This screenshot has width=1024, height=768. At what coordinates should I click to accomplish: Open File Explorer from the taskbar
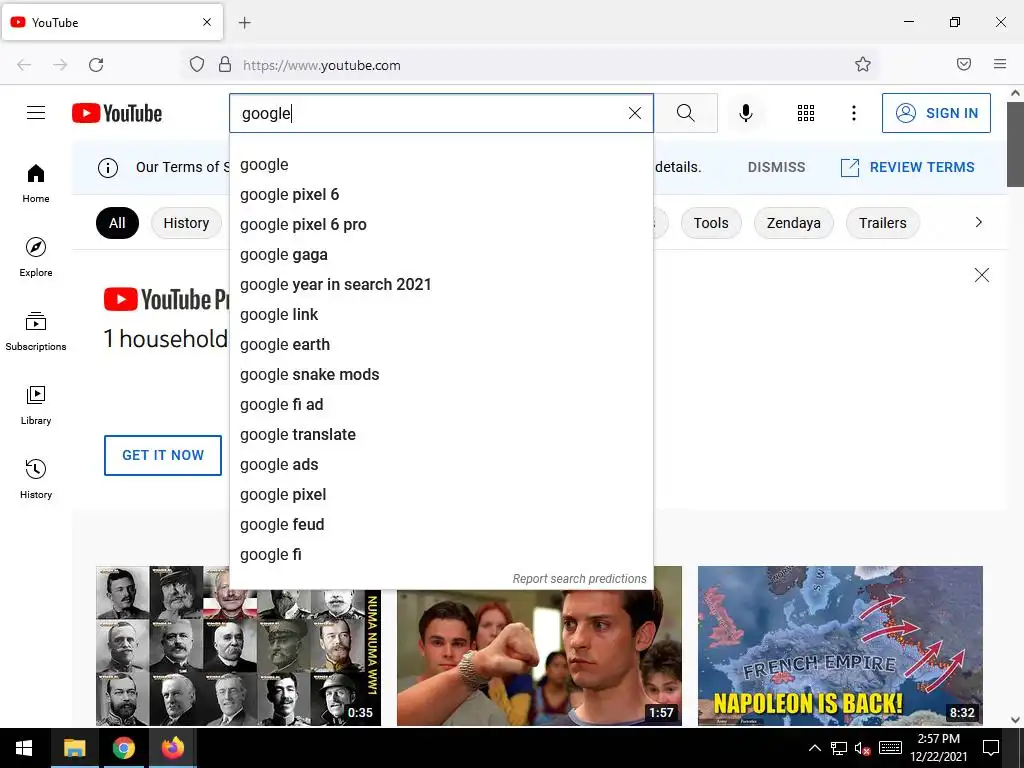74,748
